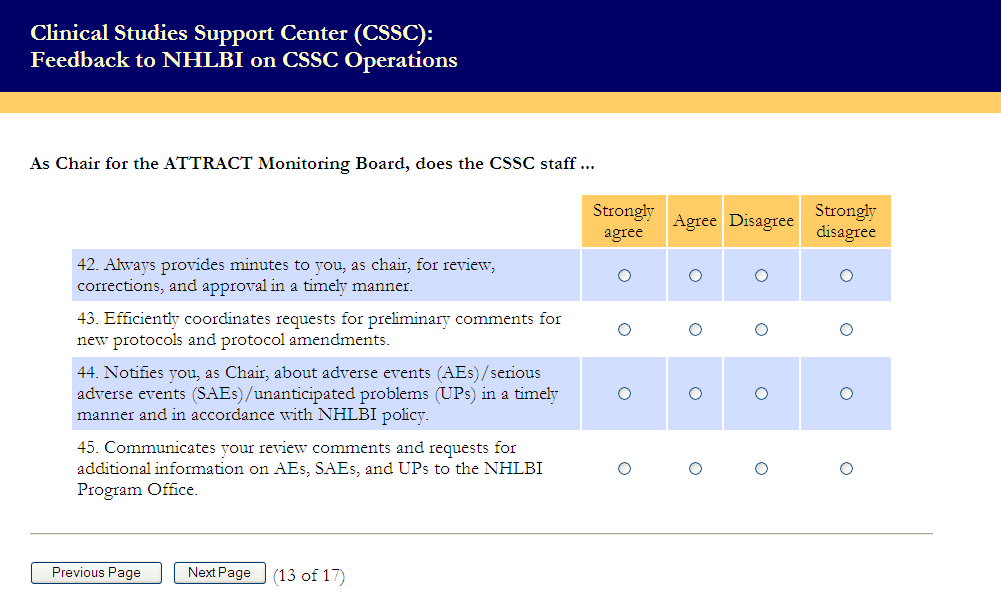Select Strongly agree for question 43

coord(625,330)
